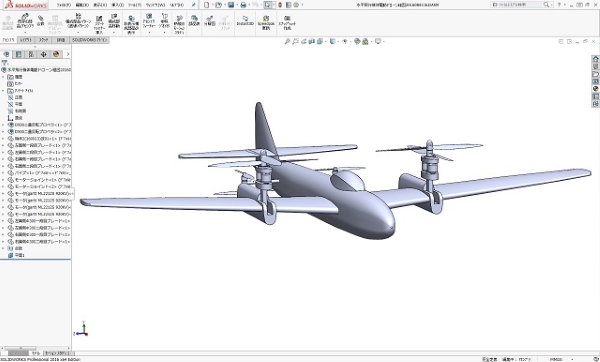Switch to the SOLIDWORKS Add-Ins tab
The image size is (600, 362).
point(90,40)
